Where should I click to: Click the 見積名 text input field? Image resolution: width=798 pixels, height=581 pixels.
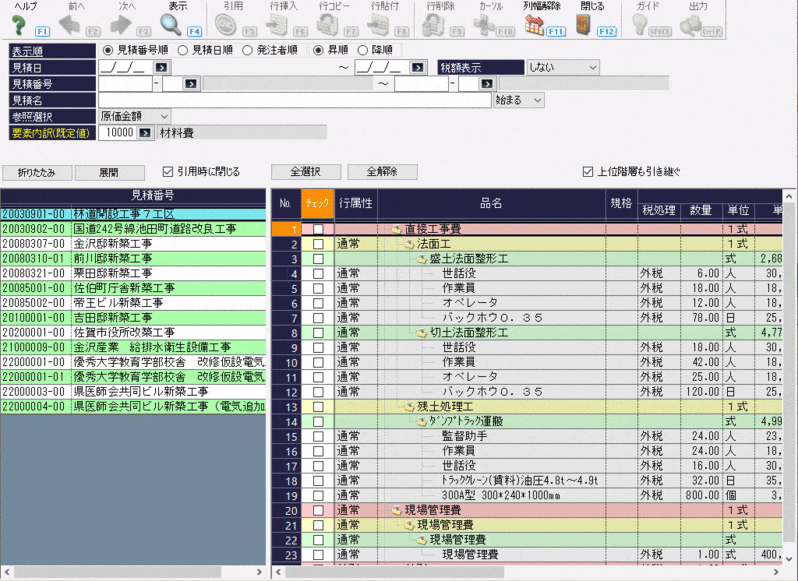(x=295, y=100)
